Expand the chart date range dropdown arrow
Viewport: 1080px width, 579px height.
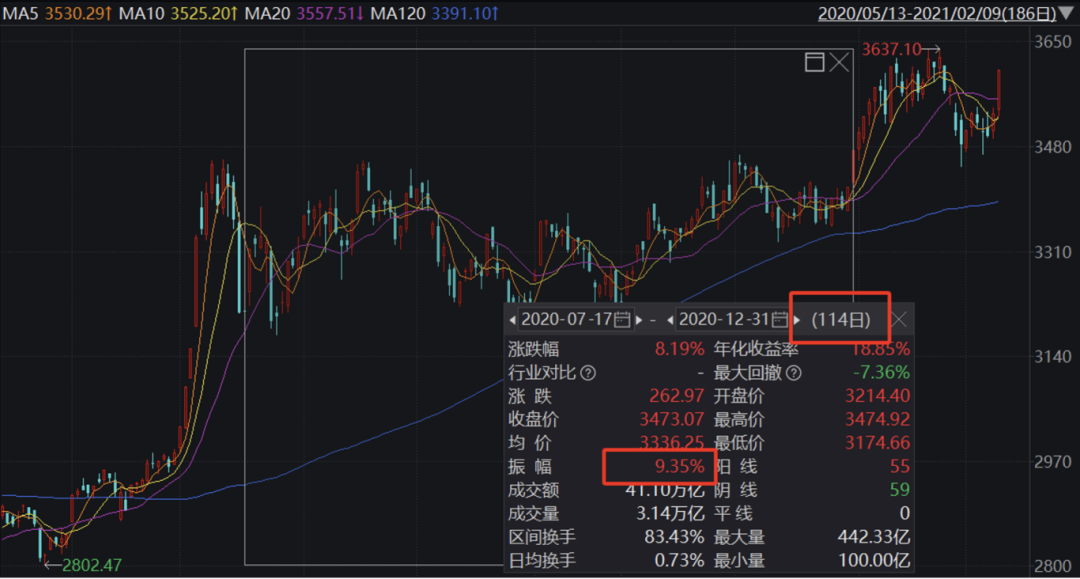[1067, 13]
